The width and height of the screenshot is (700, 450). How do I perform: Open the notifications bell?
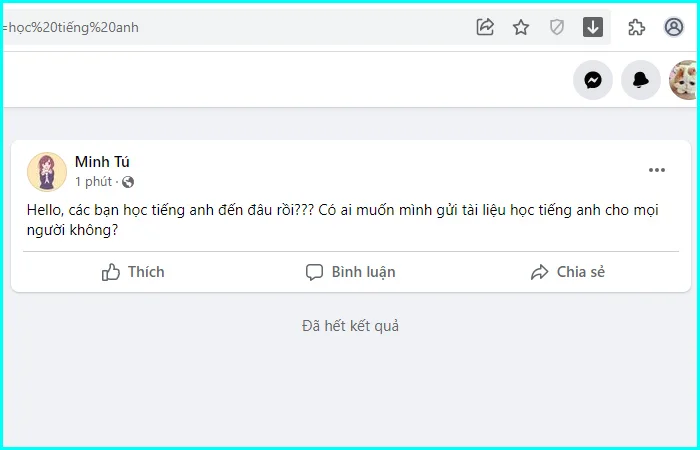641,80
